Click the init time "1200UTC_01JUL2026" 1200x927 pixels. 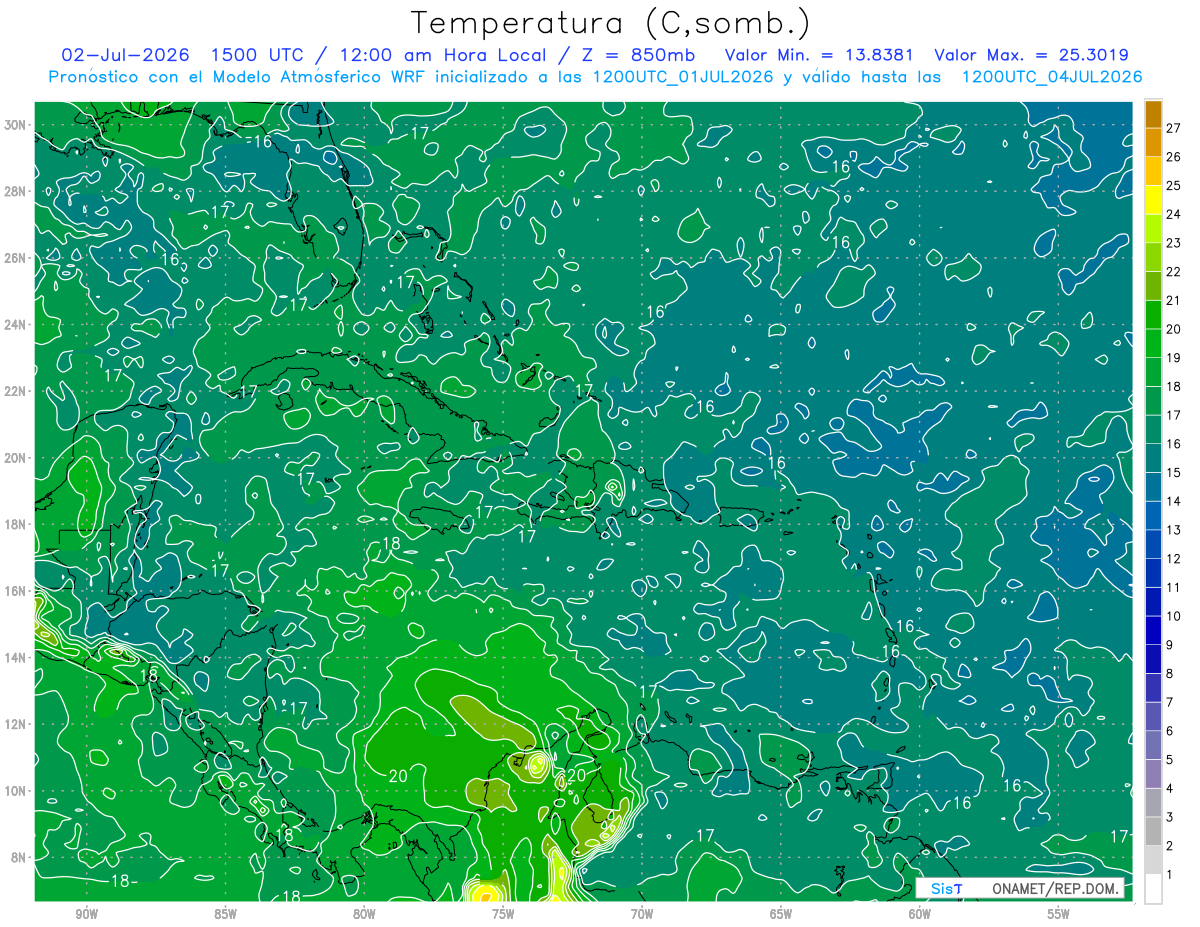[x=684, y=76]
